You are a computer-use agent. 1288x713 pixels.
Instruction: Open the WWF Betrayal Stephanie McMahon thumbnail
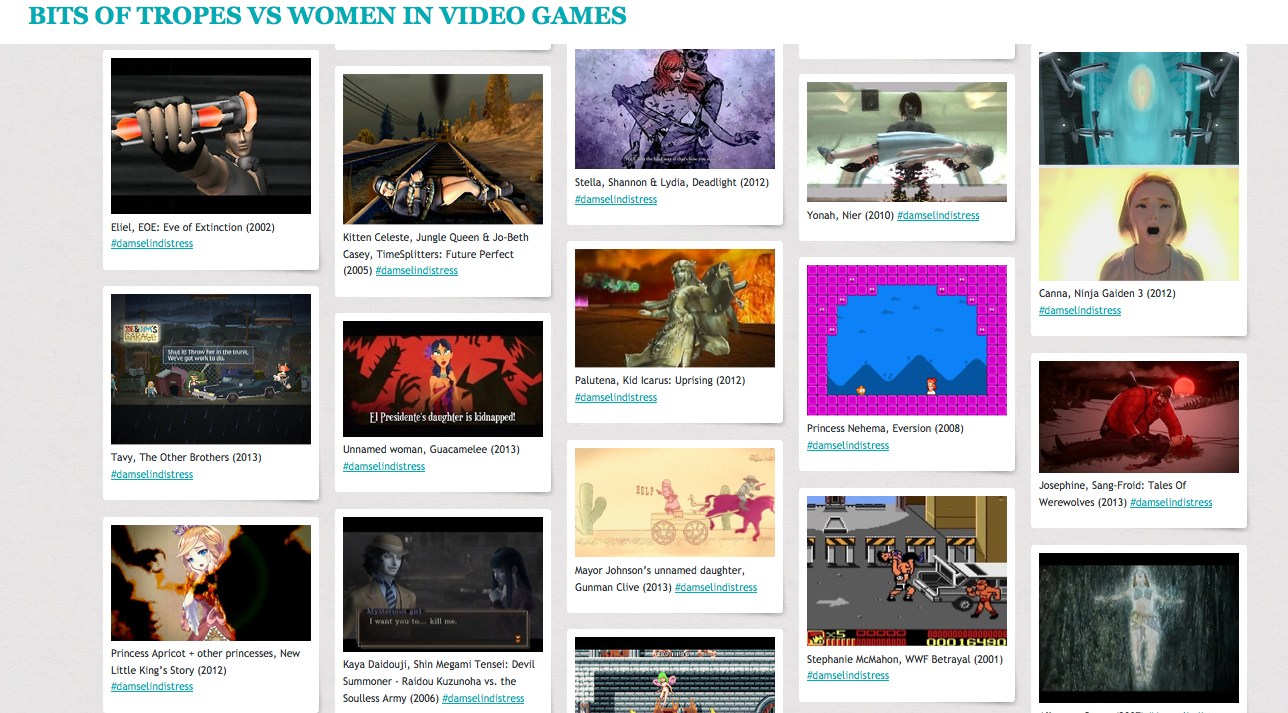(x=907, y=571)
